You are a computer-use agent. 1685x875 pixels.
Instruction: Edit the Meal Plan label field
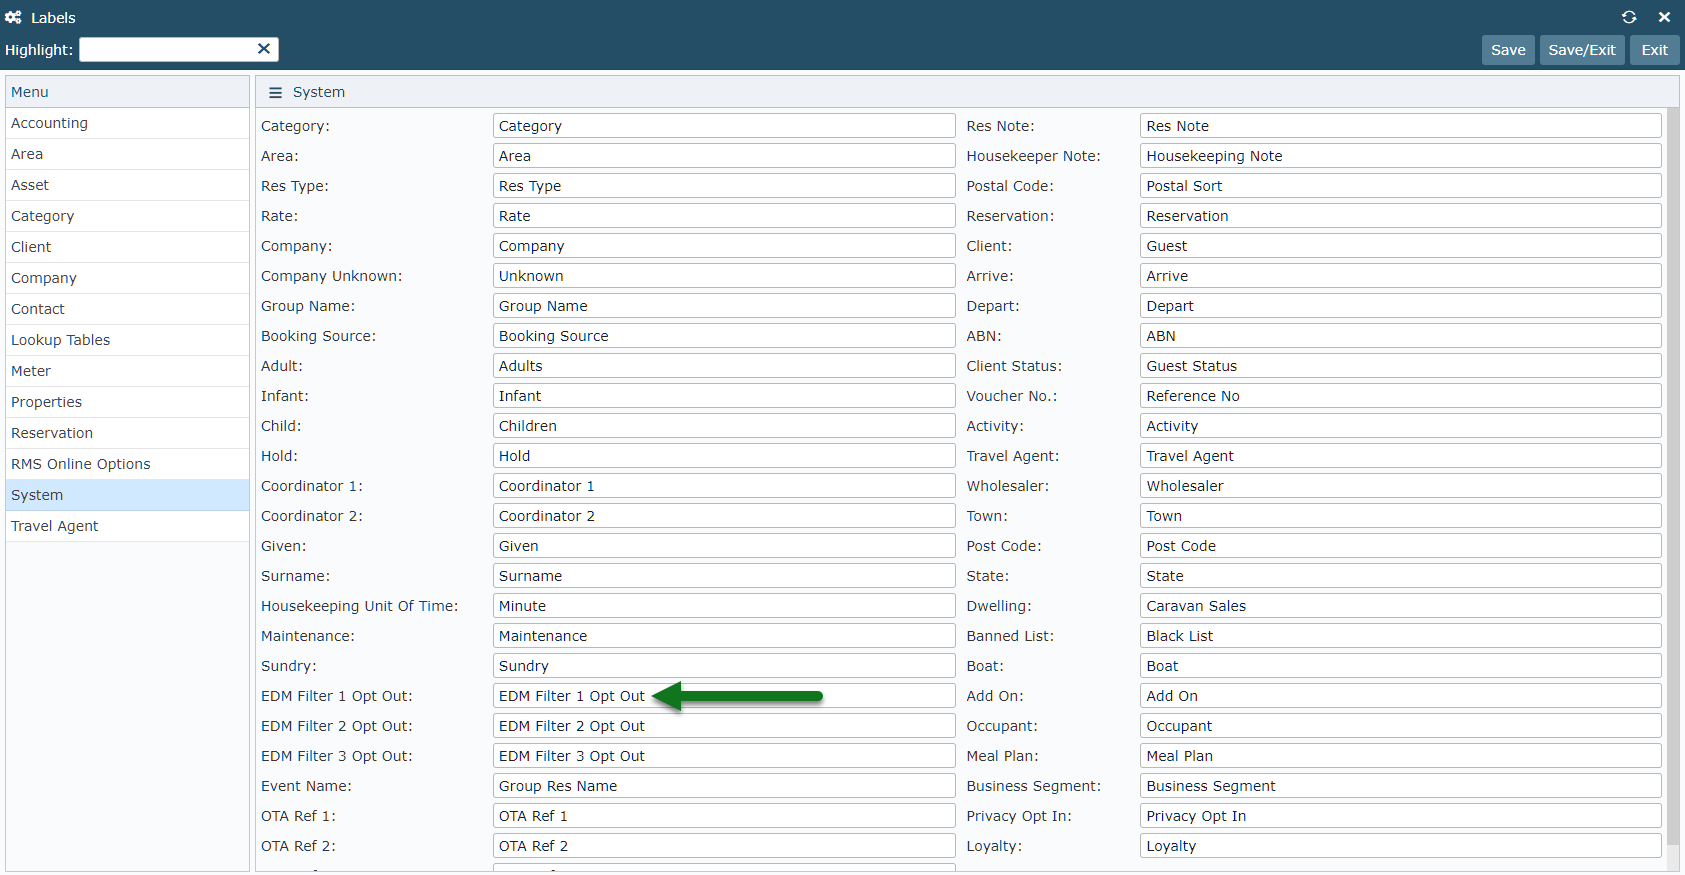1401,756
